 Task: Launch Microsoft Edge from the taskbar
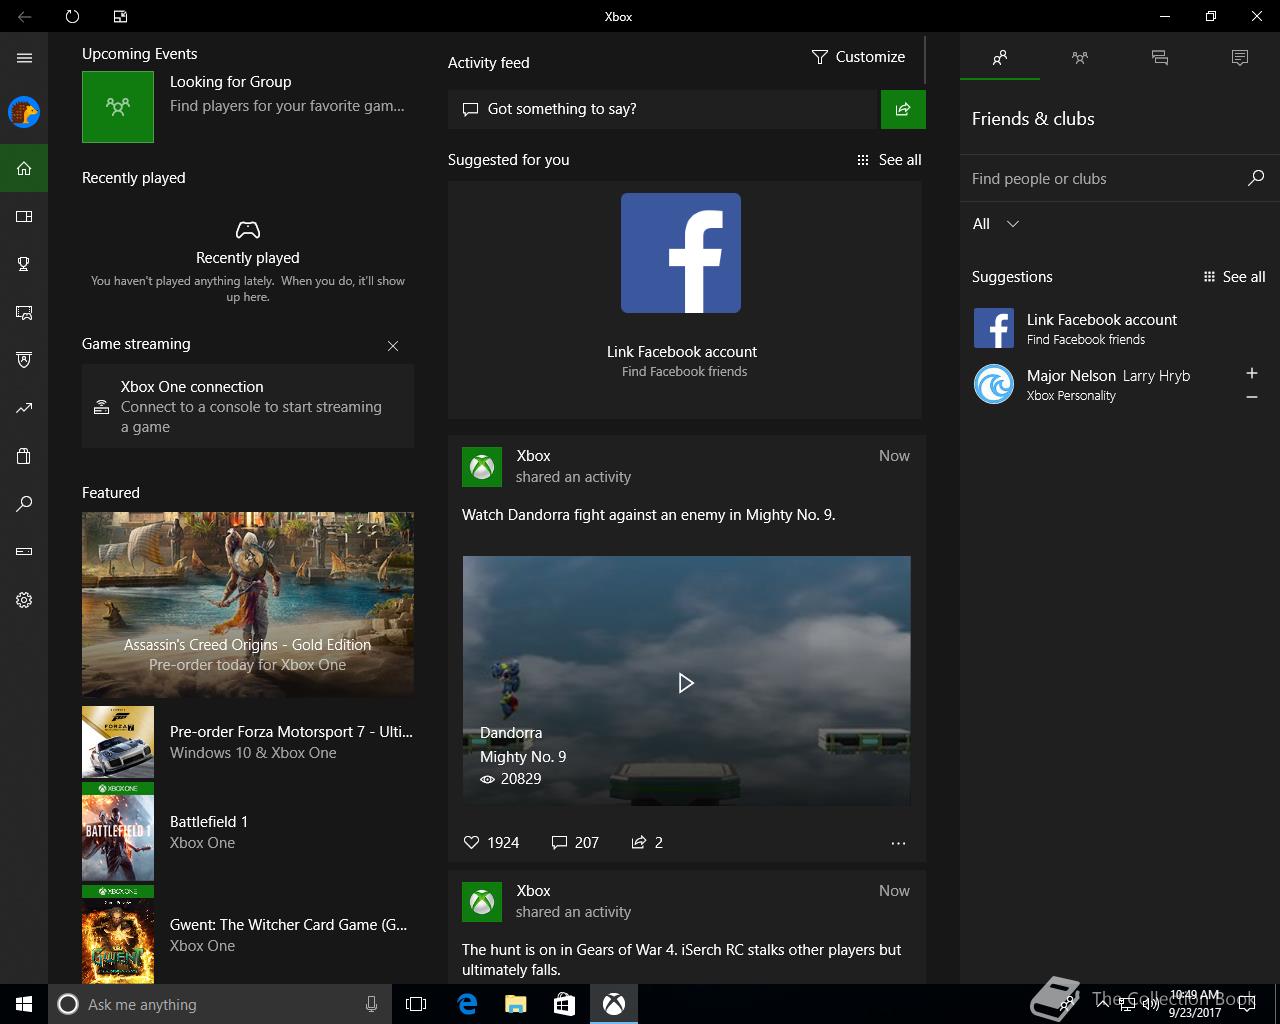[x=467, y=1004]
